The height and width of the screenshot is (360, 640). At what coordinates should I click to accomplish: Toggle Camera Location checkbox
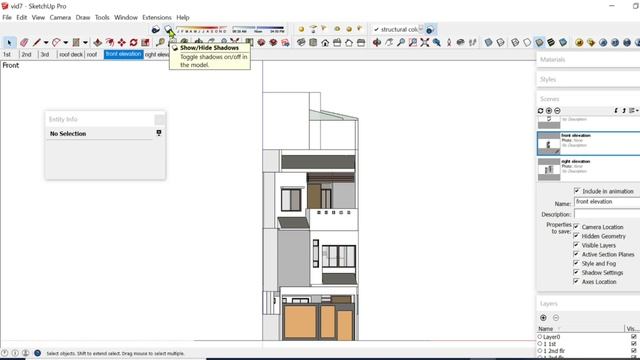coord(576,226)
